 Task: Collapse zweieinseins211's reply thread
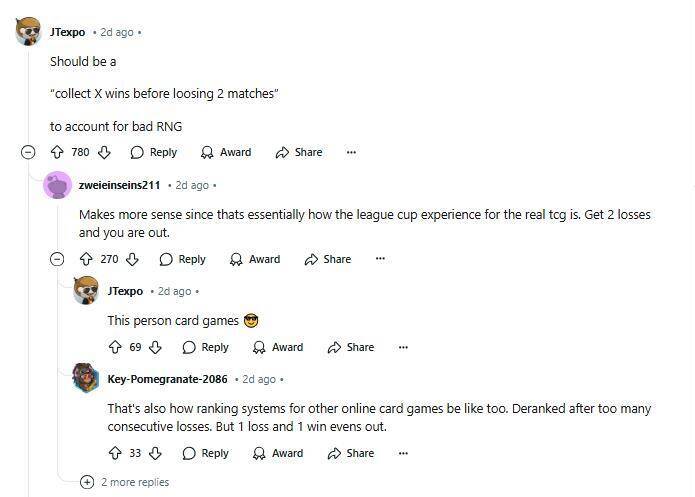pos(57,259)
